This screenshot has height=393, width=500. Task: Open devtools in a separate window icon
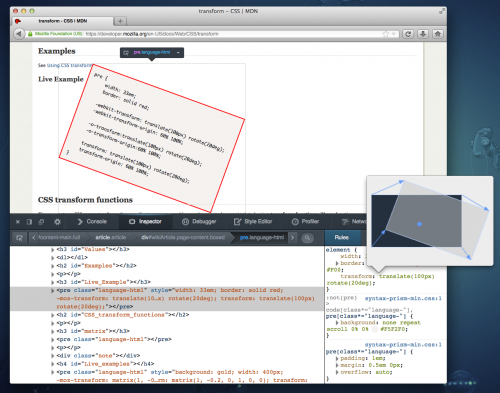(x=41, y=222)
